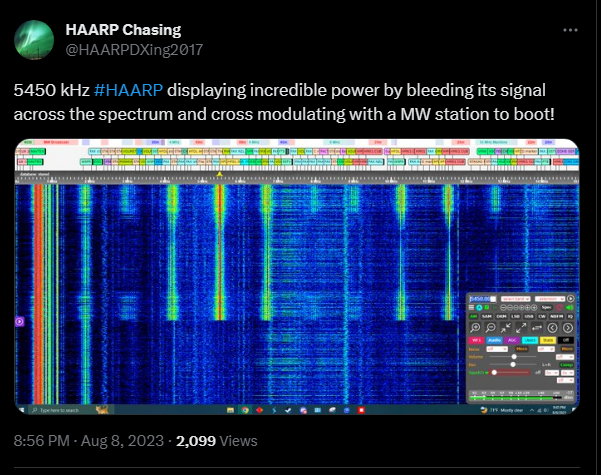Select CW demodulation mode

coord(542,317)
